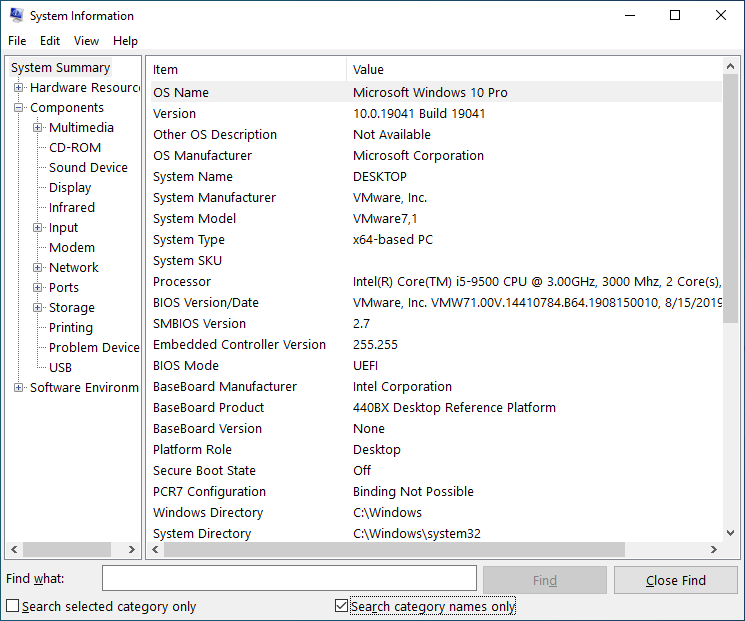Select the Infrared category
745x621 pixels.
(72, 207)
